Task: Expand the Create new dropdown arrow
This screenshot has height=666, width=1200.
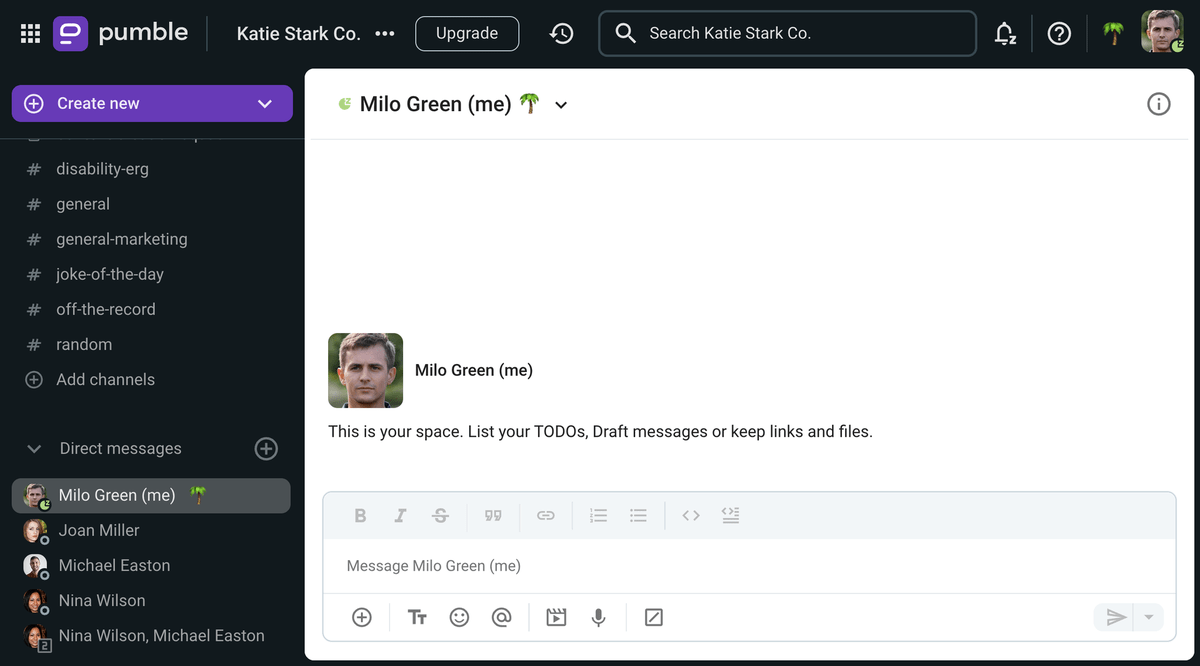Action: [x=265, y=104]
